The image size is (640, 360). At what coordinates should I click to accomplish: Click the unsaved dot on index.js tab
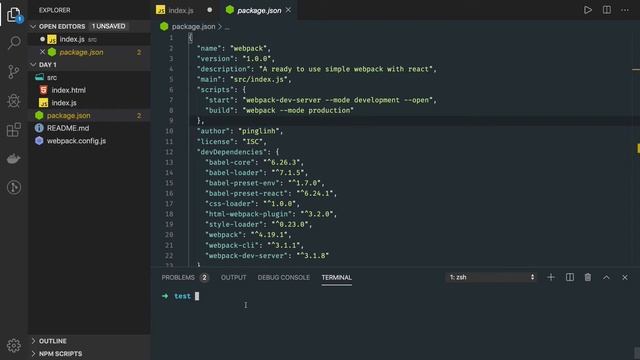click(209, 10)
